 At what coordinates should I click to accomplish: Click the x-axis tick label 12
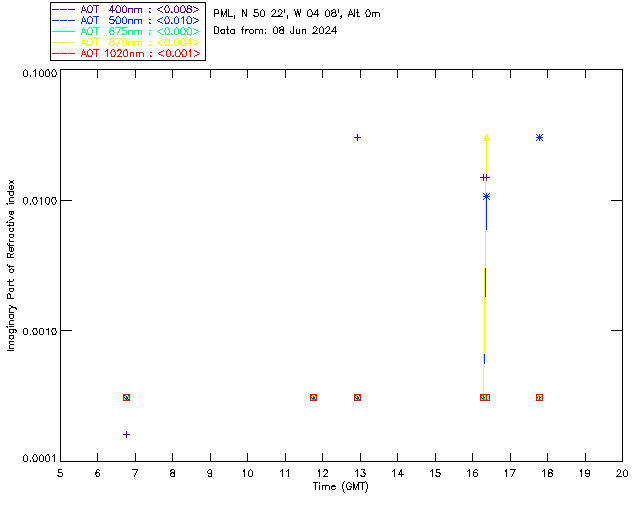click(x=322, y=473)
